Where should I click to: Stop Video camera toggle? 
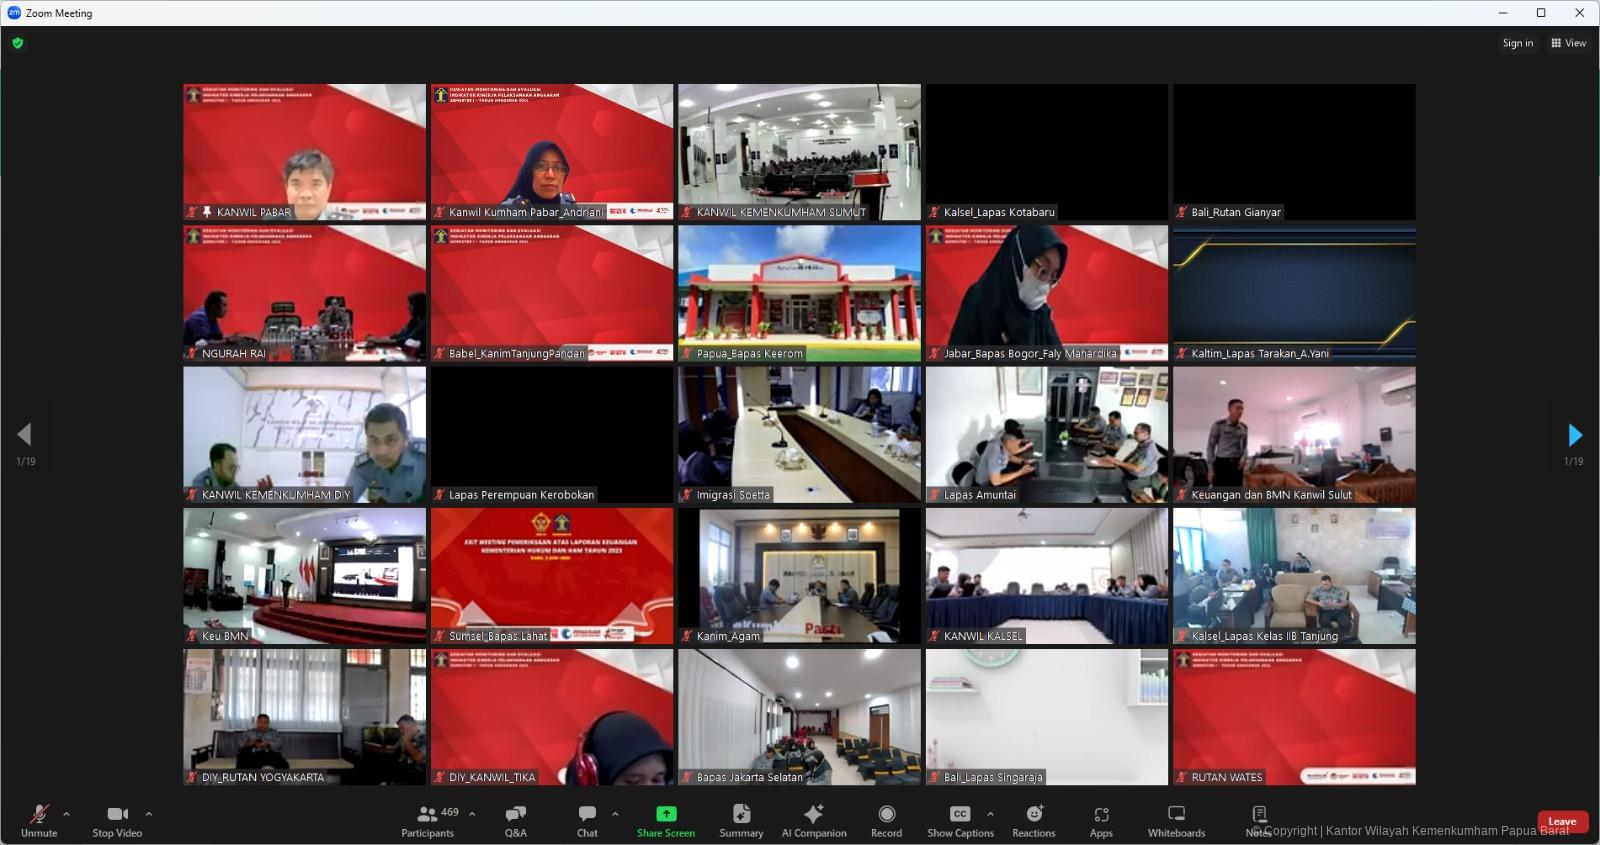tap(117, 820)
